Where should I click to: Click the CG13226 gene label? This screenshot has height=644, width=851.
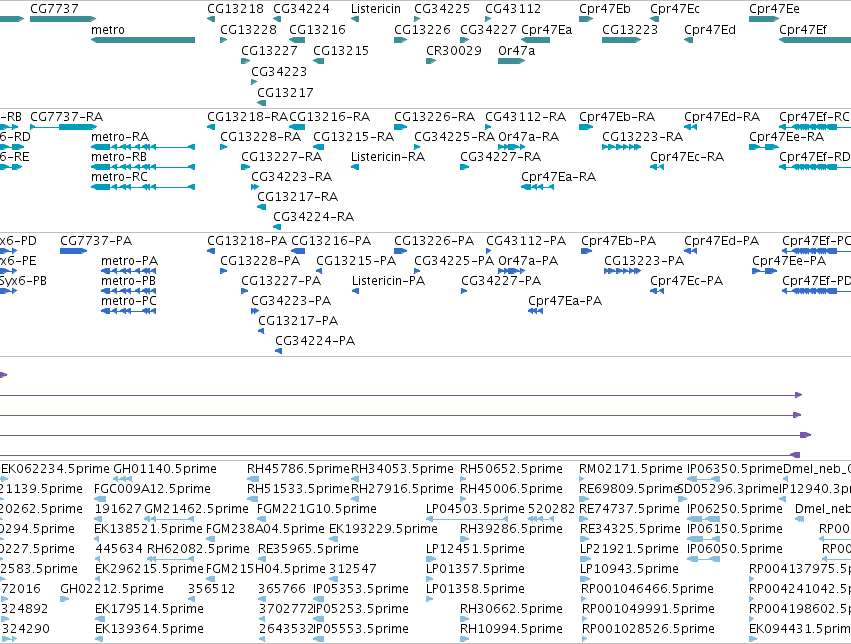(x=422, y=30)
